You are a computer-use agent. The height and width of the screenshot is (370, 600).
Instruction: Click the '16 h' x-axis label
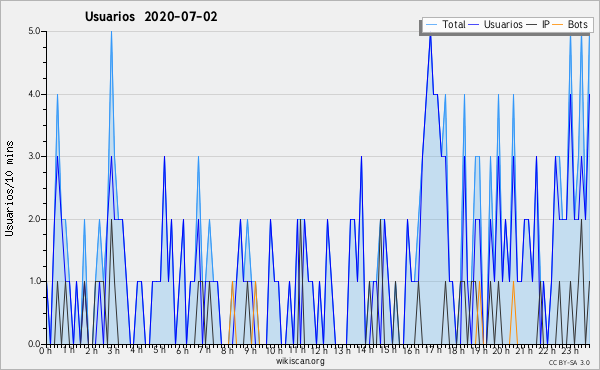click(411, 351)
